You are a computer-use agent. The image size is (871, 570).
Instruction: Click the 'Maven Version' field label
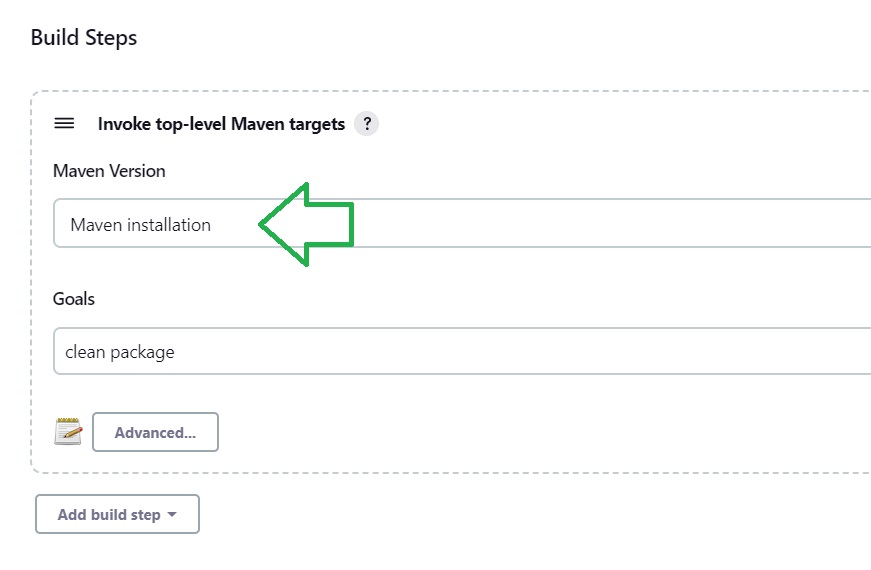(x=109, y=171)
